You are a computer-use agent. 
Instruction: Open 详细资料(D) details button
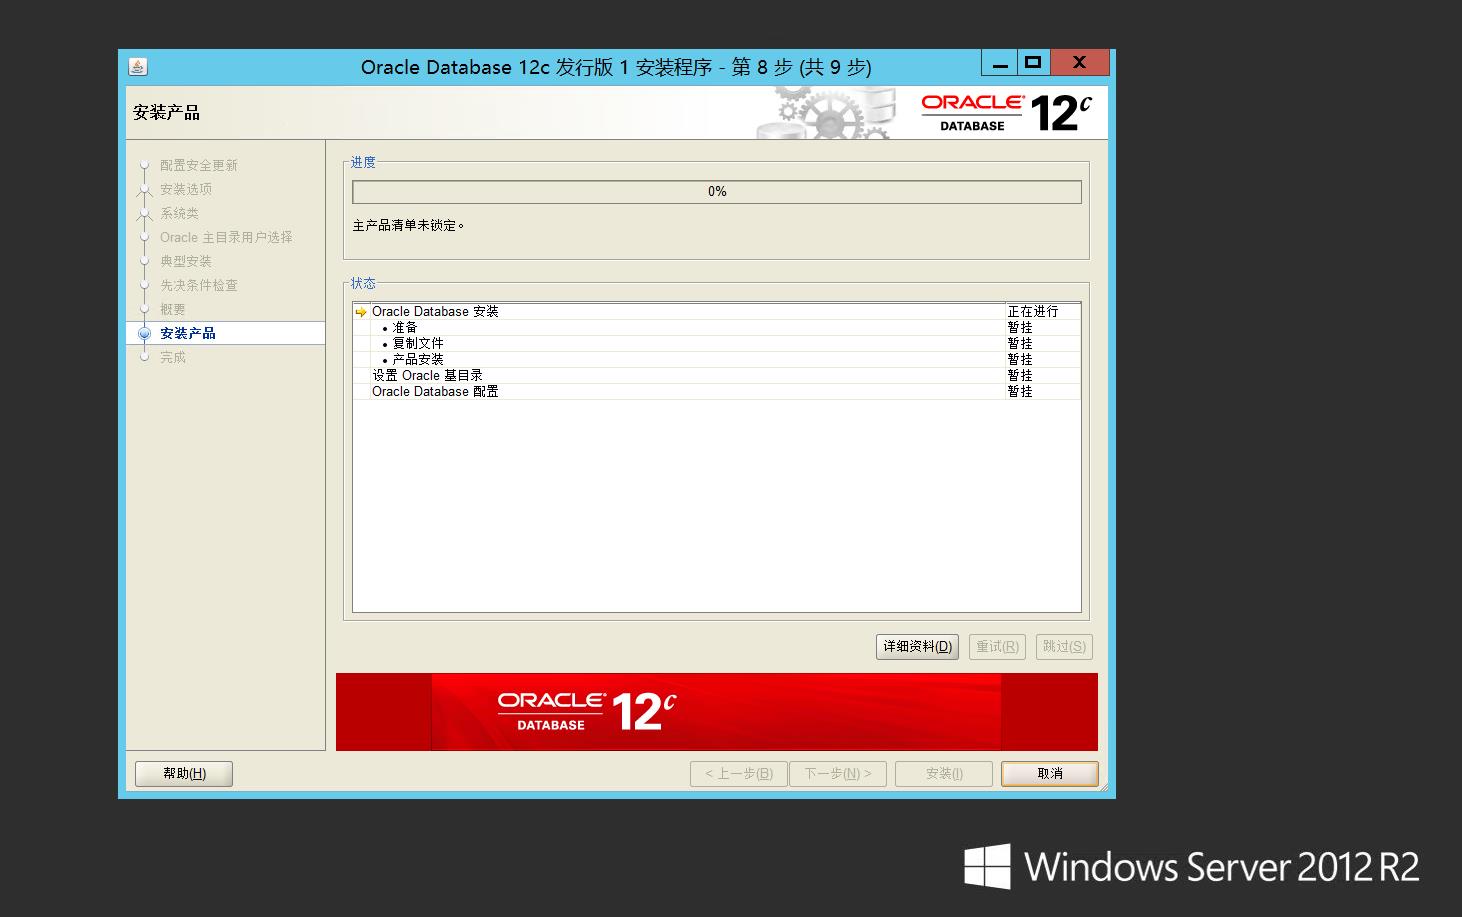pos(917,647)
